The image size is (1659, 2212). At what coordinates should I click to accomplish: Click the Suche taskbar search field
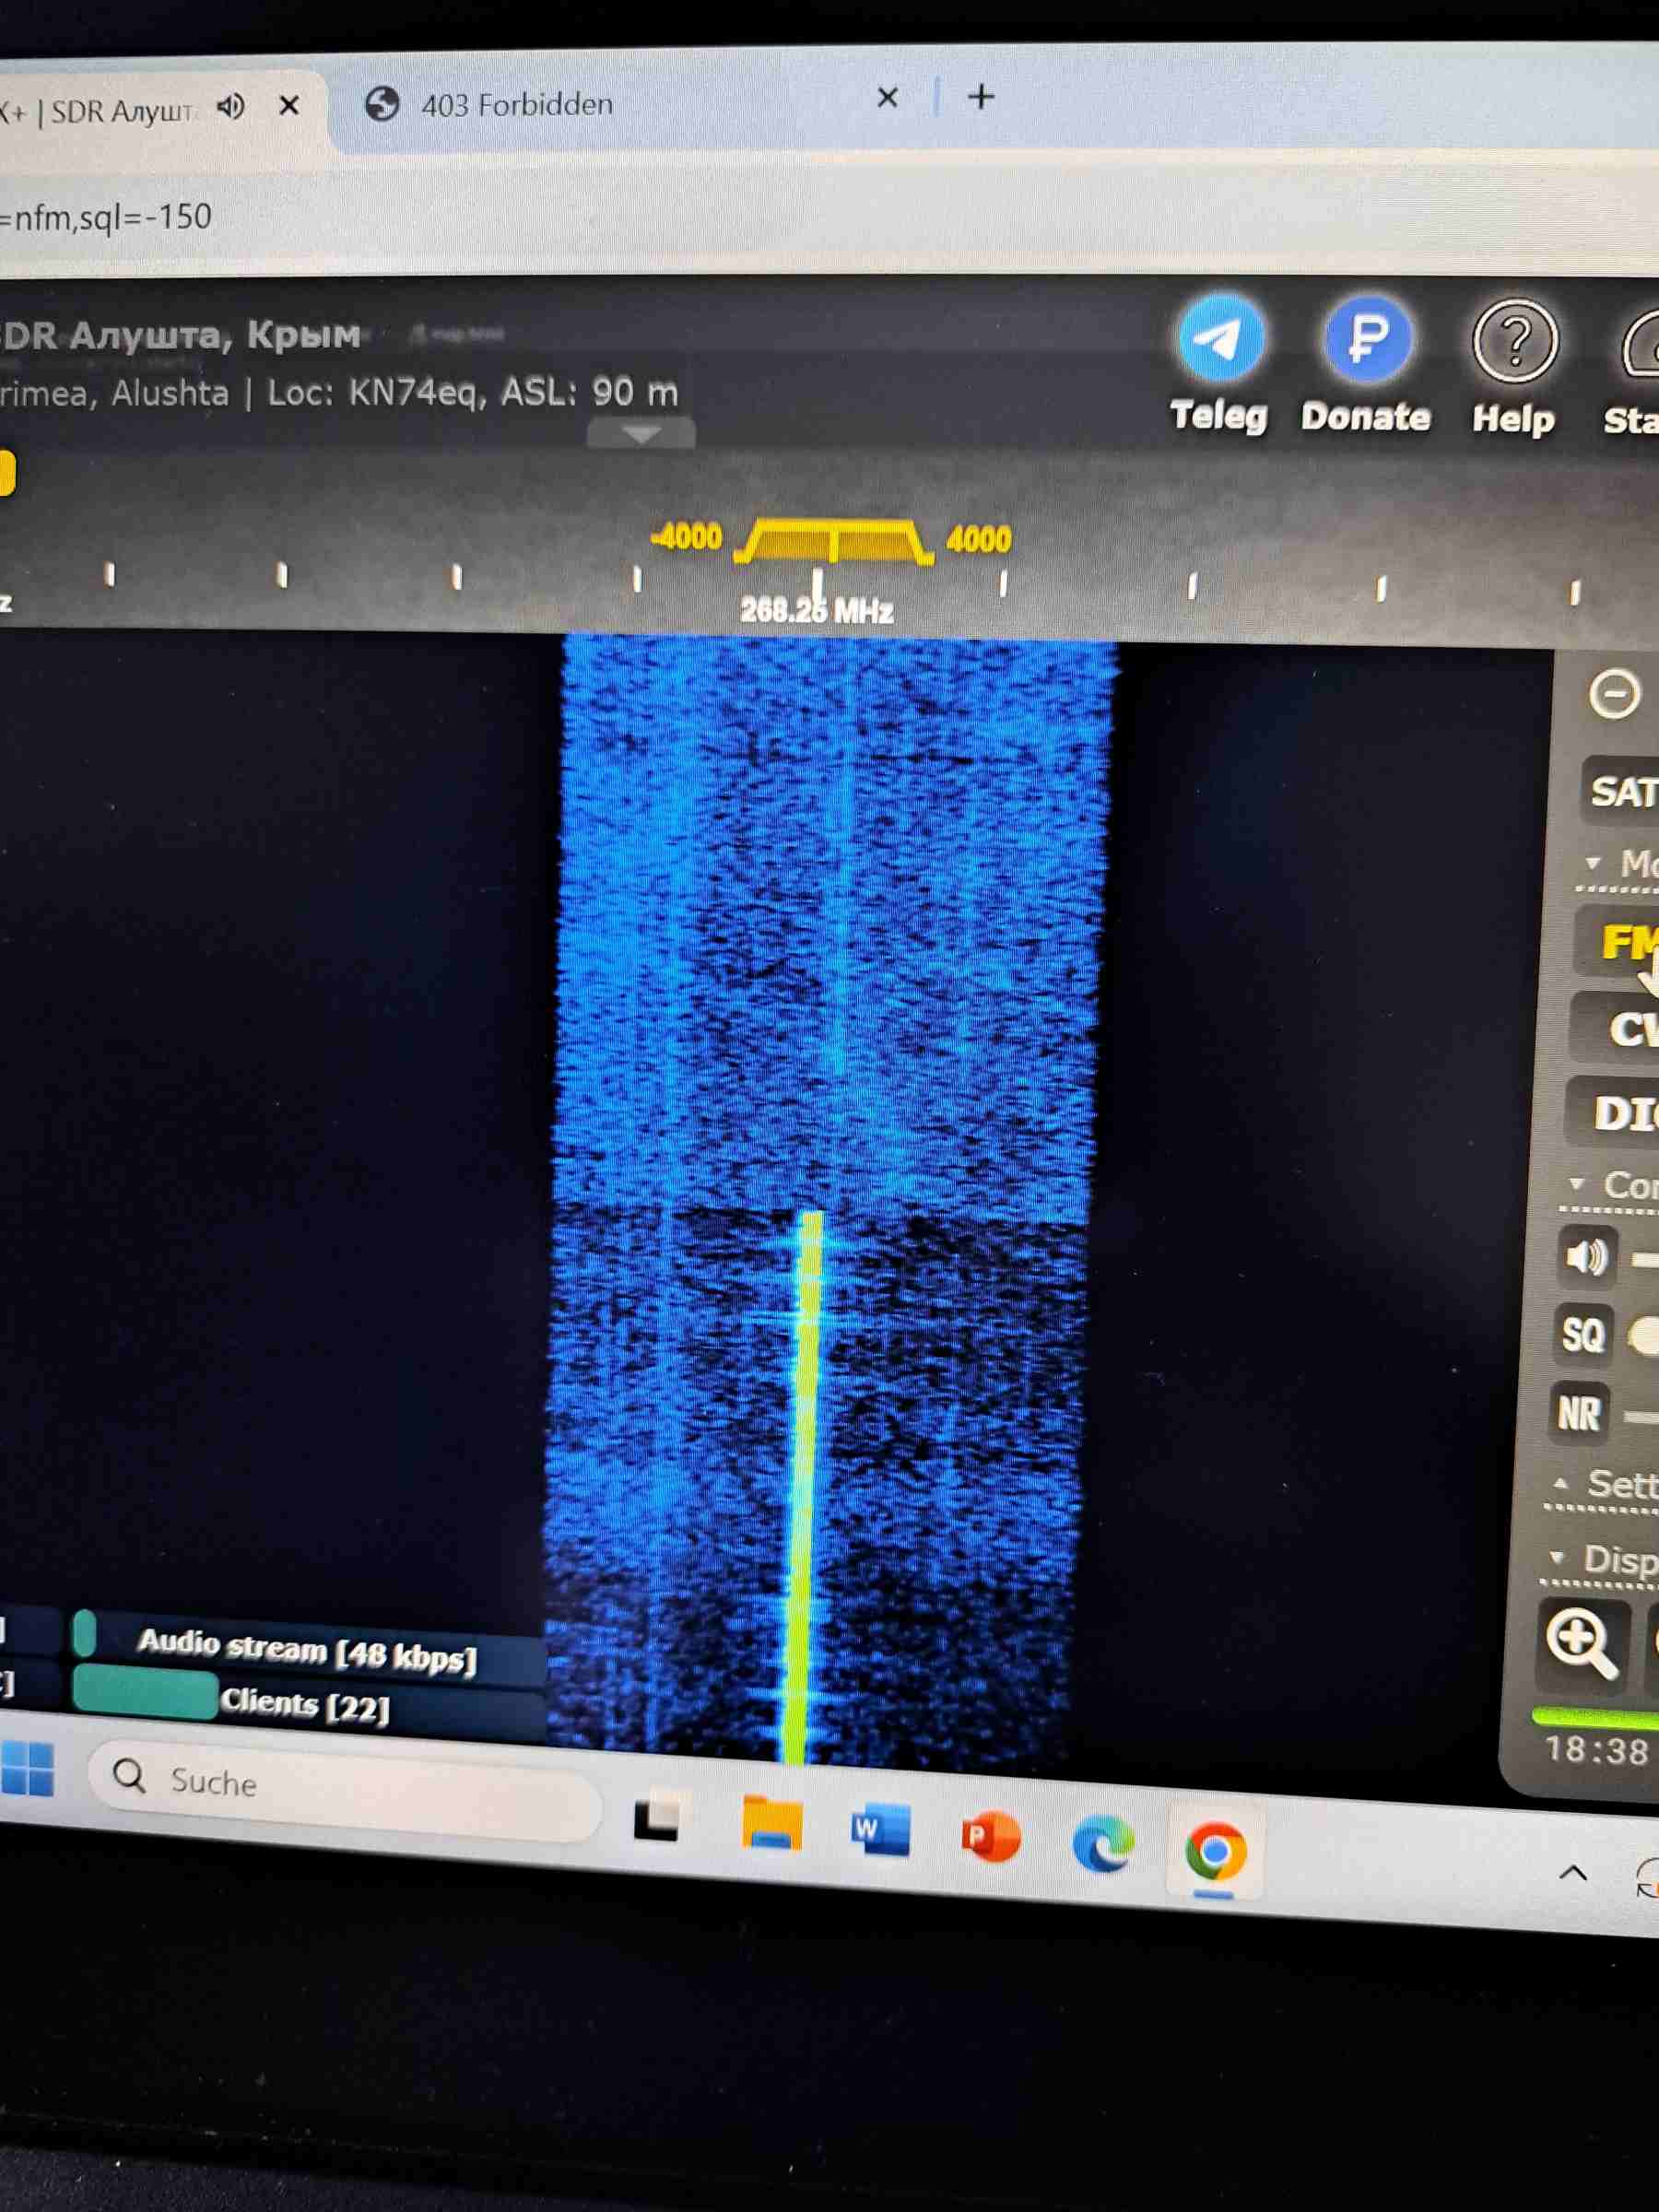[345, 1782]
